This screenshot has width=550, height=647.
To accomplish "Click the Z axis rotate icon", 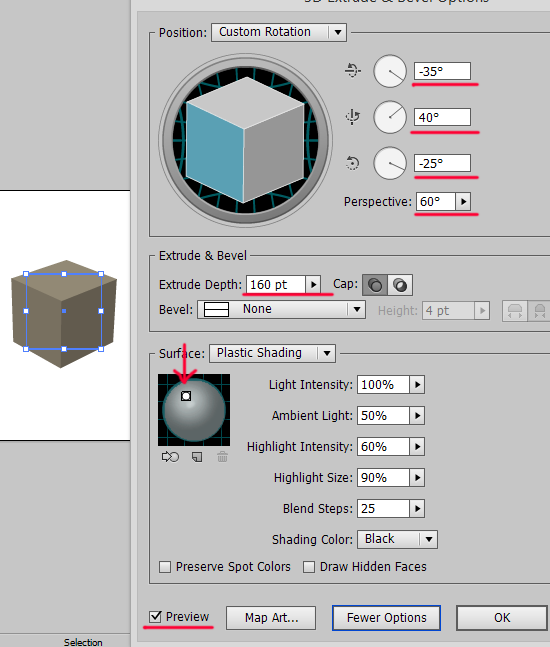I will click(x=352, y=163).
